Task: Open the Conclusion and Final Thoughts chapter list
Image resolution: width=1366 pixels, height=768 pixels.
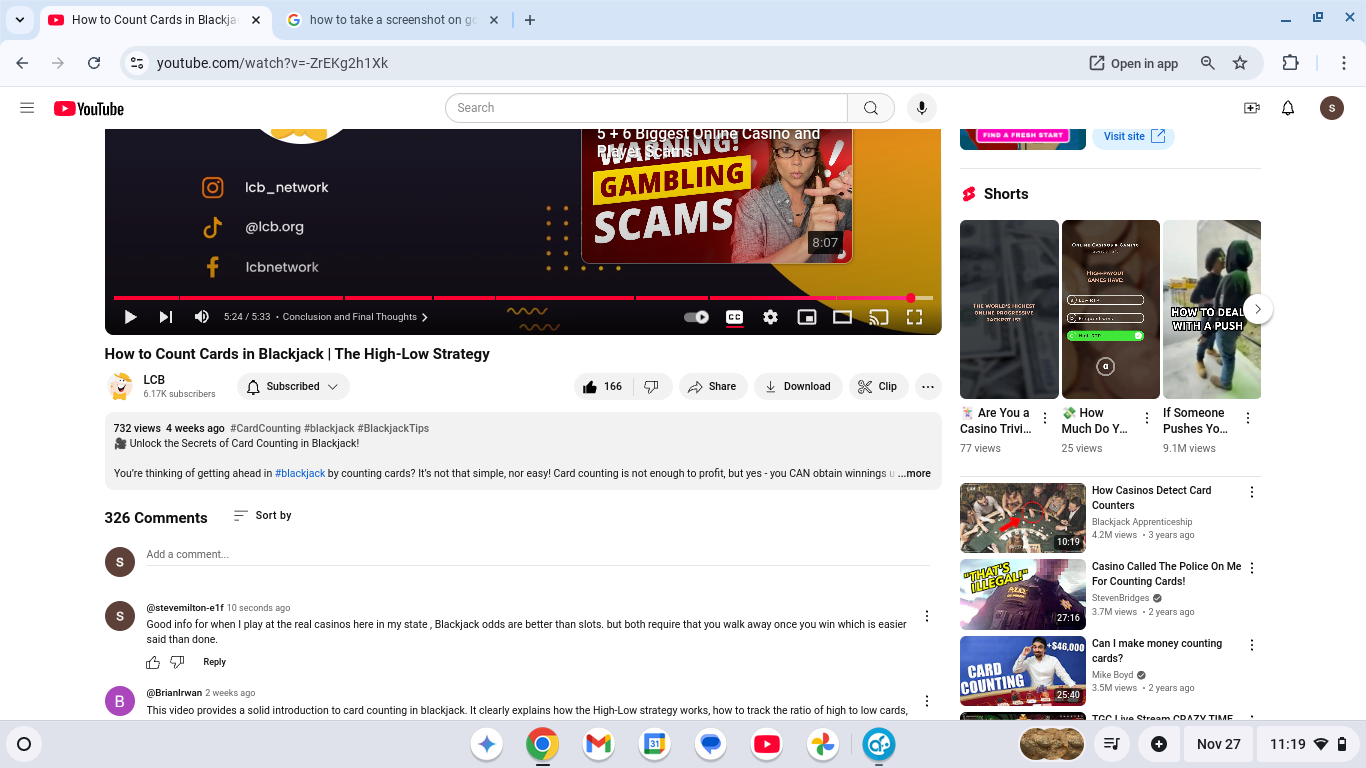Action: [x=355, y=317]
